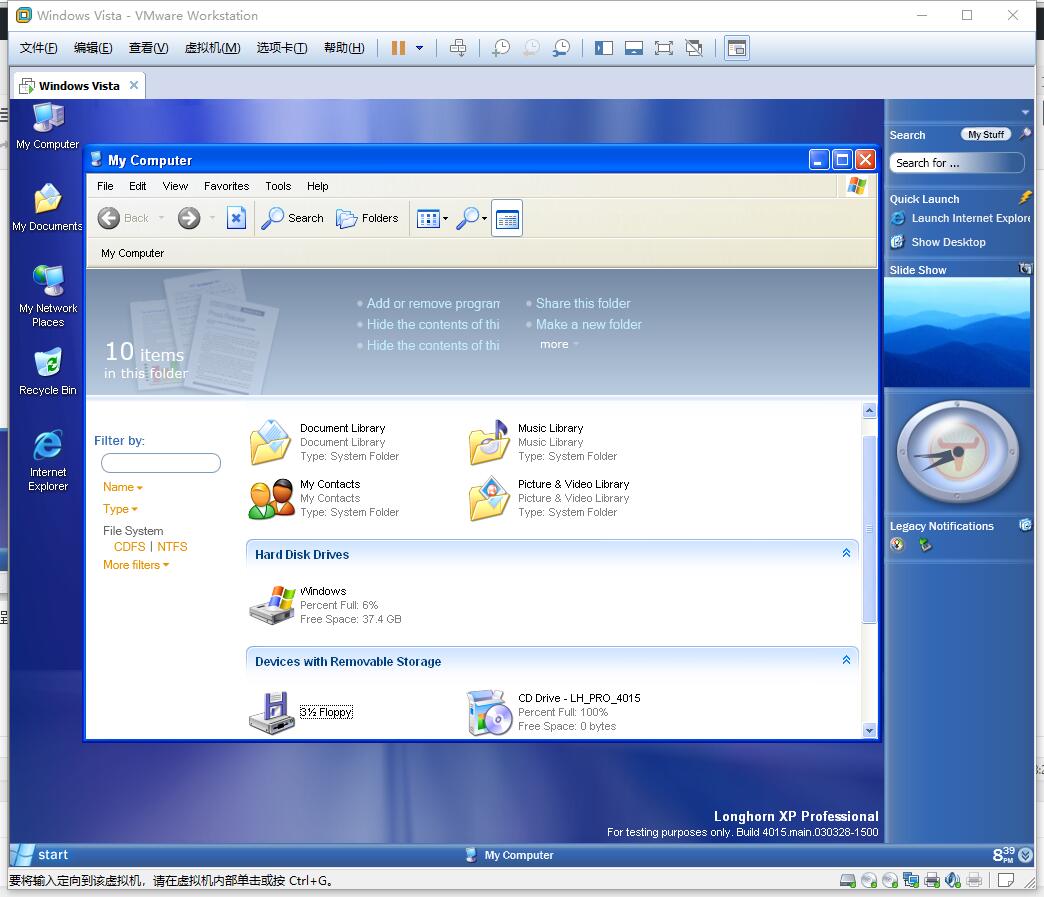Filter by CDFS file system
Image resolution: width=1044 pixels, height=897 pixels.
129,547
